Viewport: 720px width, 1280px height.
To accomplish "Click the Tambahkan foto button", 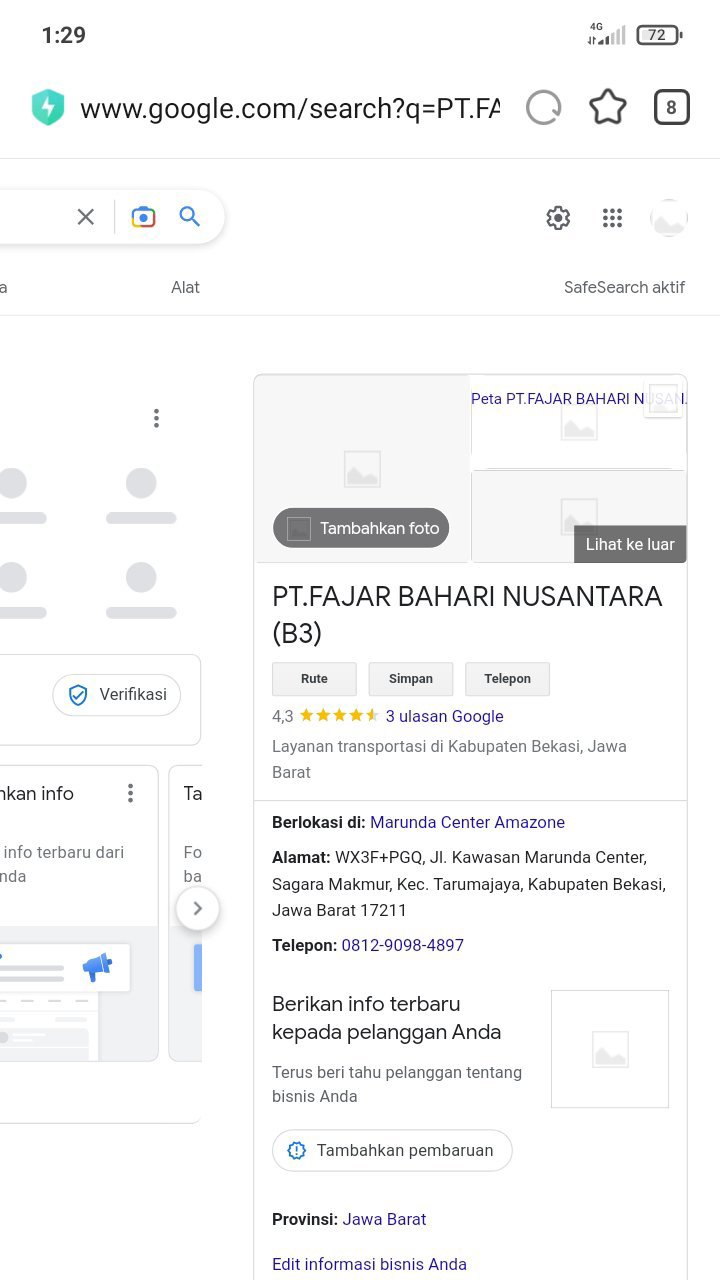I will [x=361, y=528].
